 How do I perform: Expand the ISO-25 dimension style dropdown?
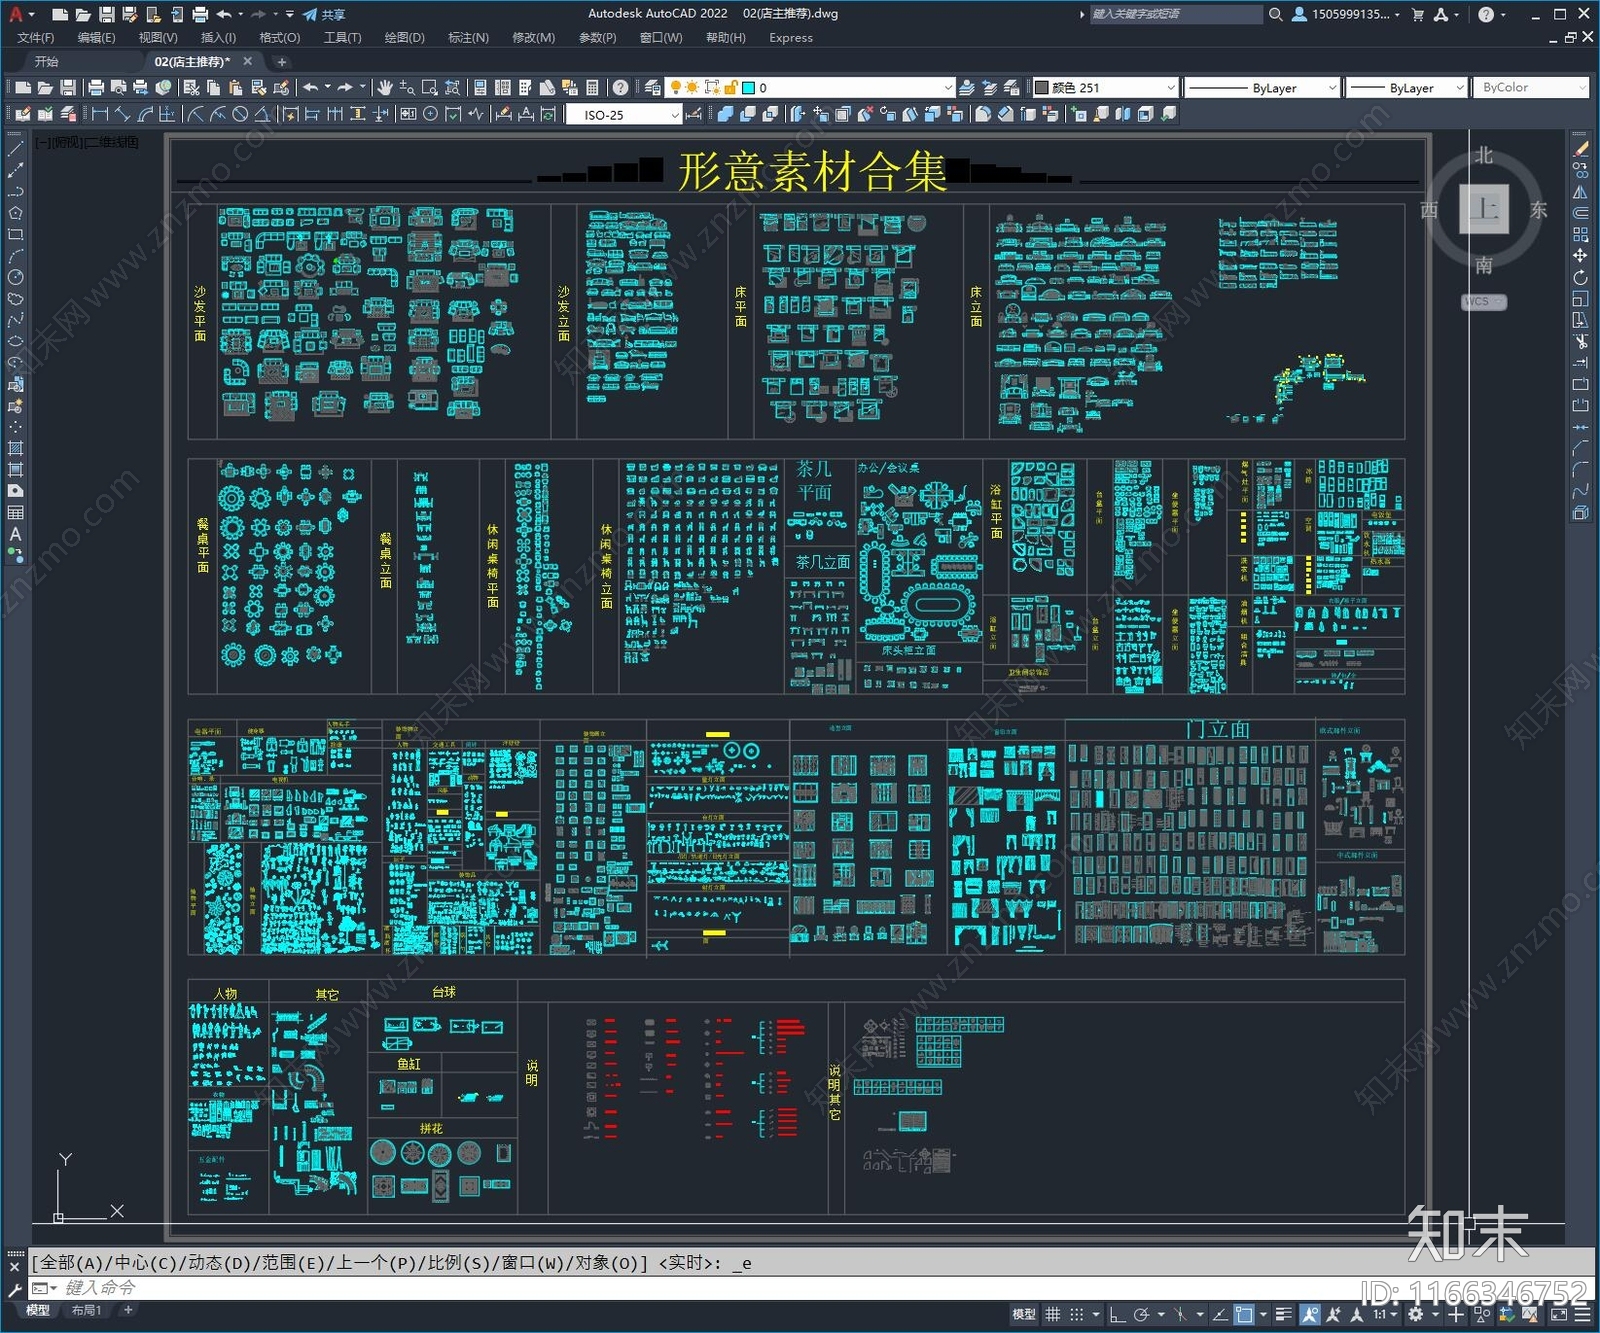675,115
